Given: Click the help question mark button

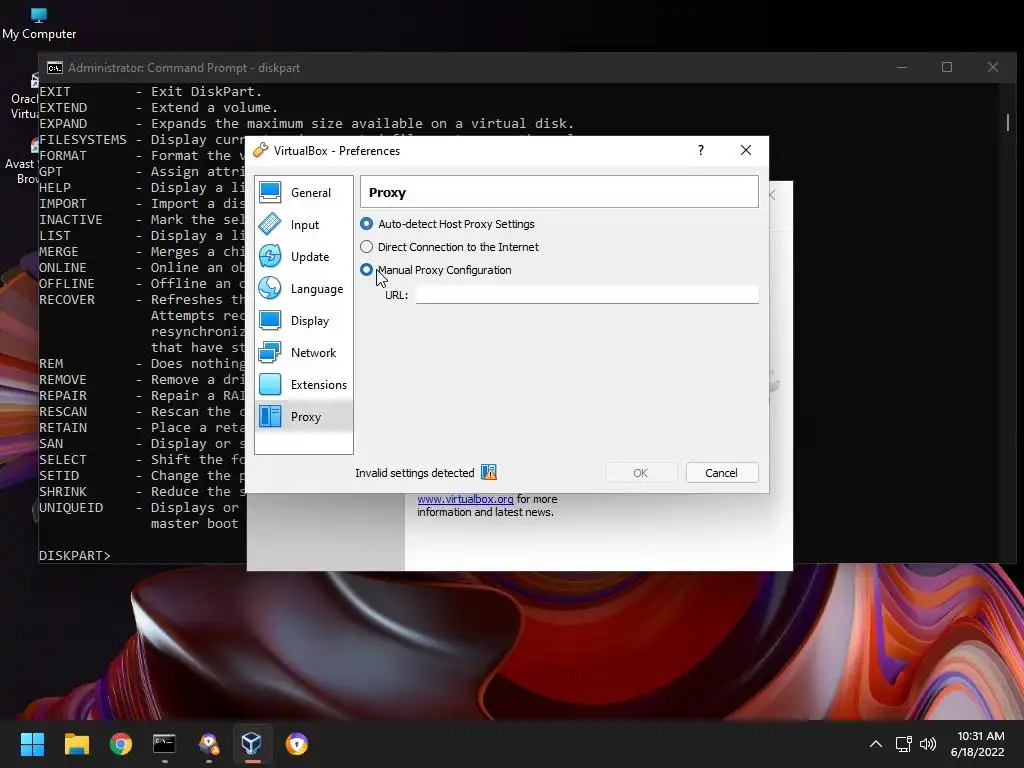Looking at the screenshot, I should (701, 150).
